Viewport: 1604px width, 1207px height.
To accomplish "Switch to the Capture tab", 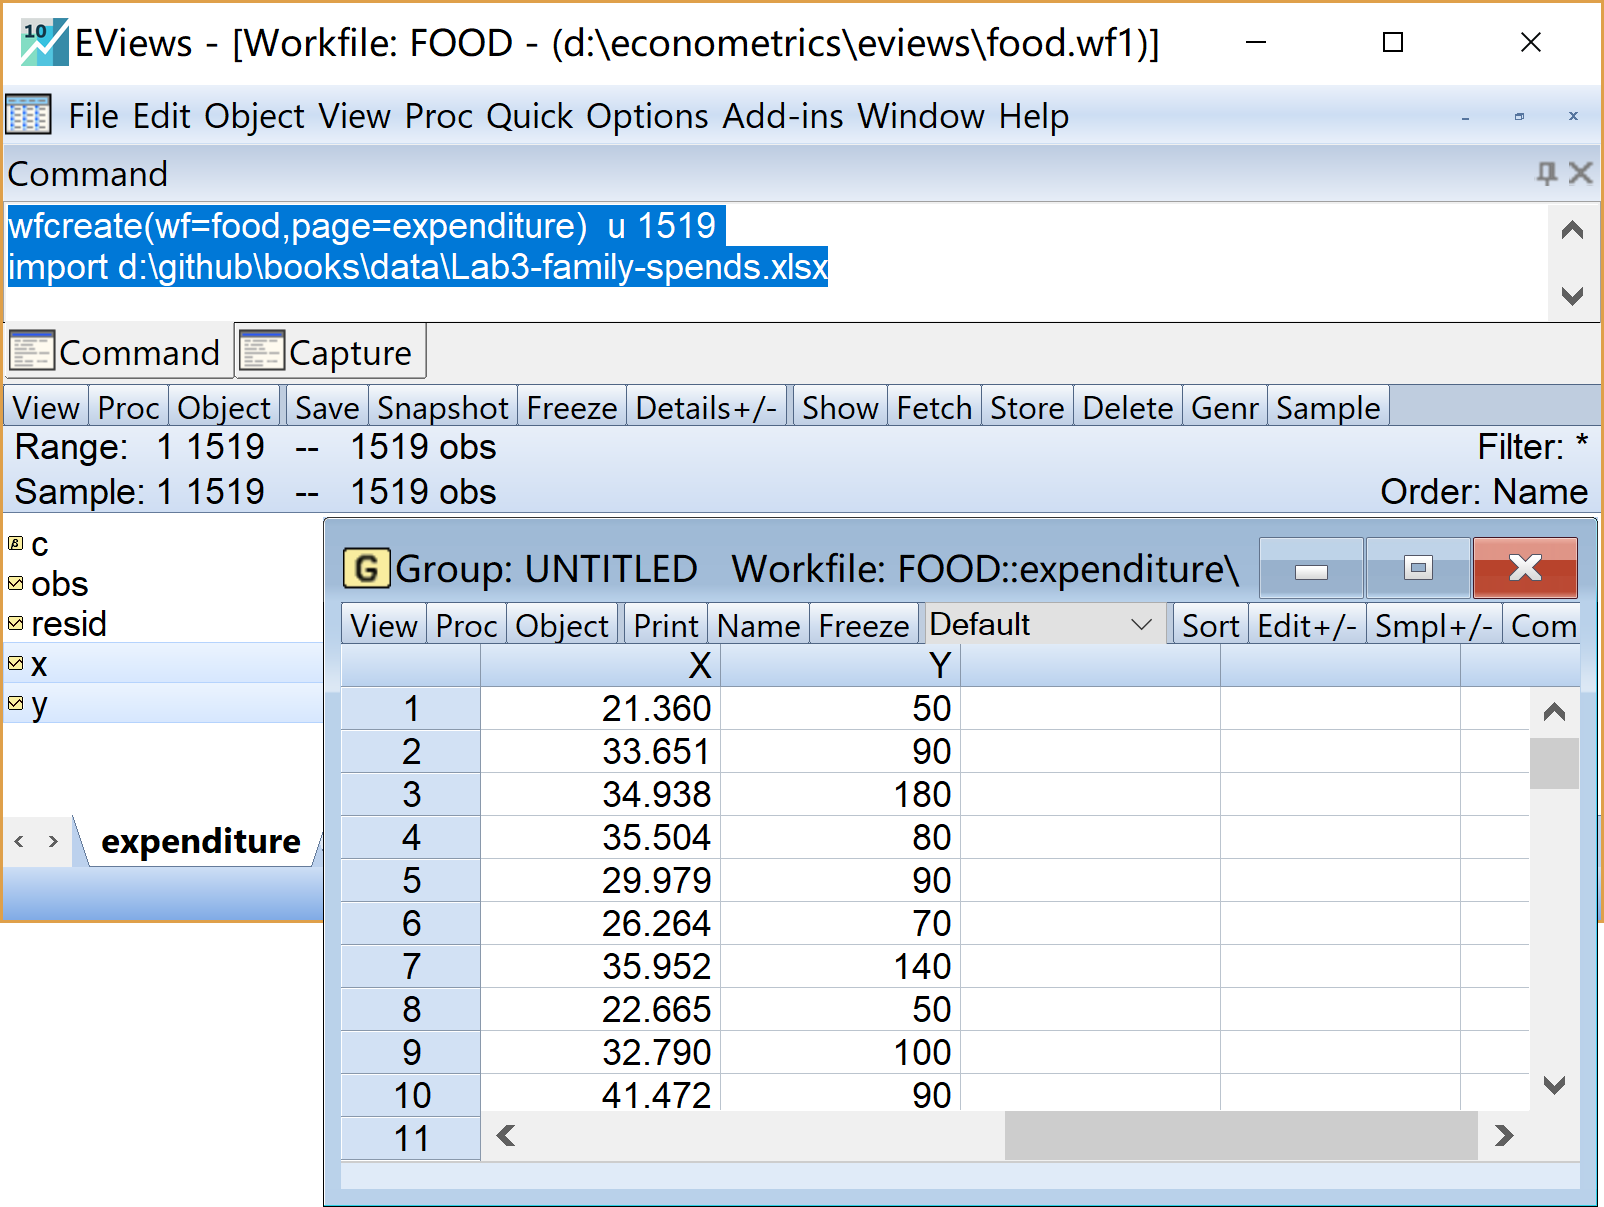I will (331, 352).
